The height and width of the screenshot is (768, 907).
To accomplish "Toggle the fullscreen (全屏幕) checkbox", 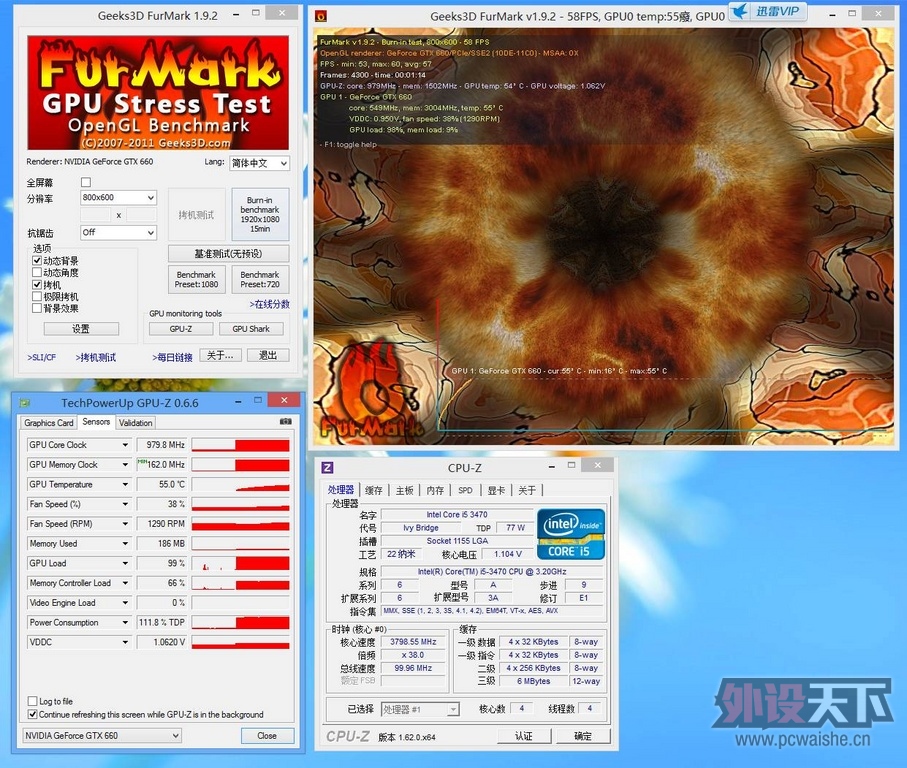I will click(x=86, y=182).
